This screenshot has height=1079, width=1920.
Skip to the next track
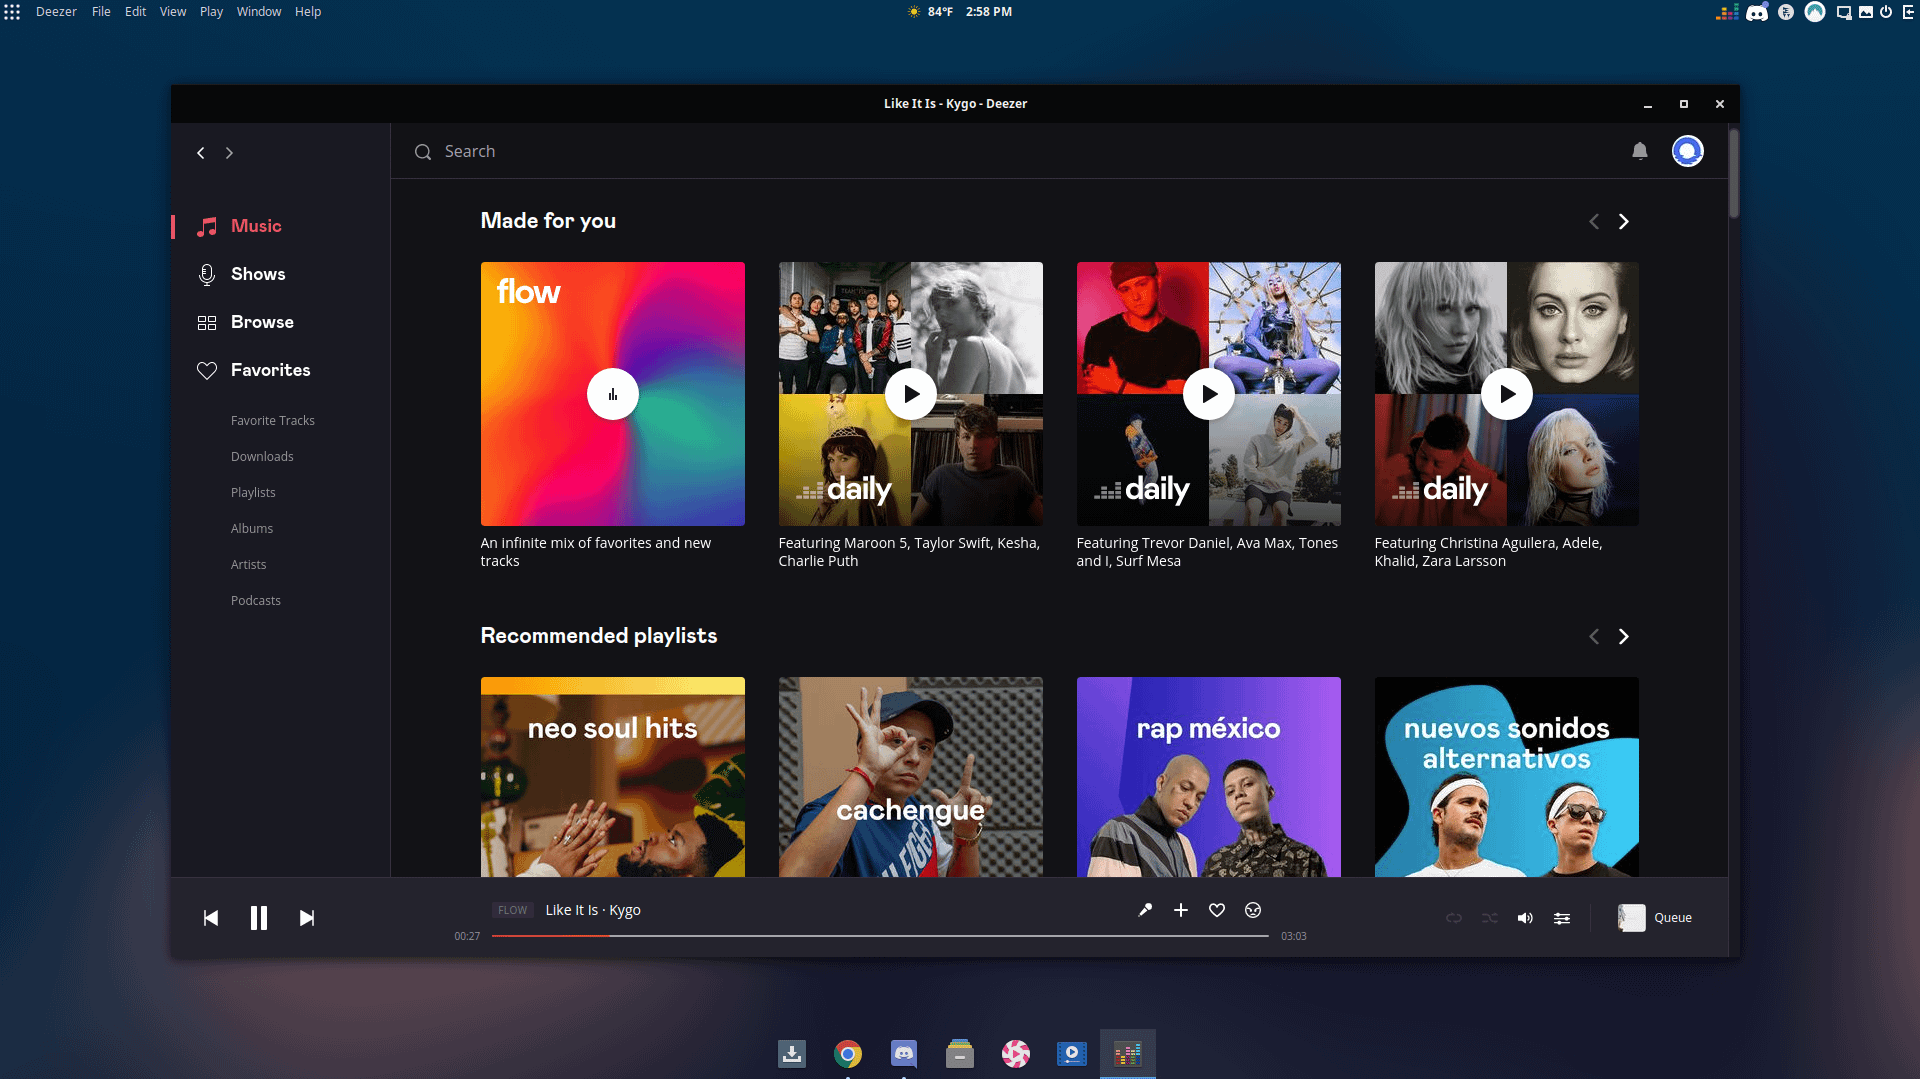(x=307, y=918)
